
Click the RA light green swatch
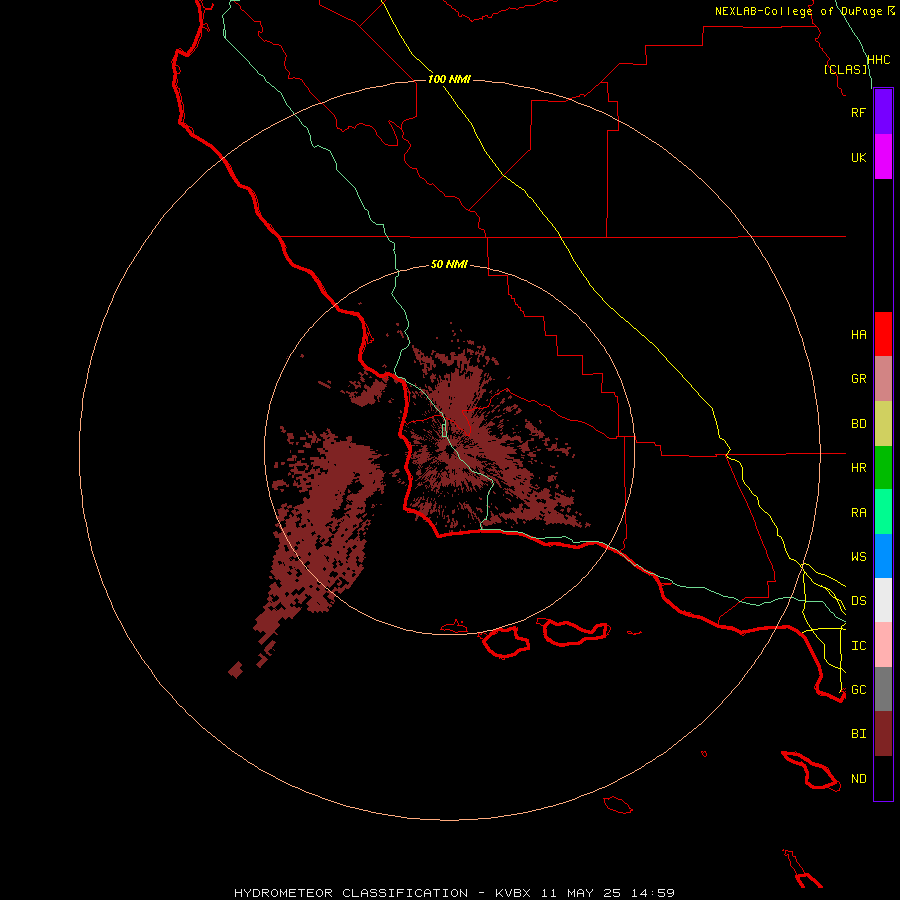(883, 512)
